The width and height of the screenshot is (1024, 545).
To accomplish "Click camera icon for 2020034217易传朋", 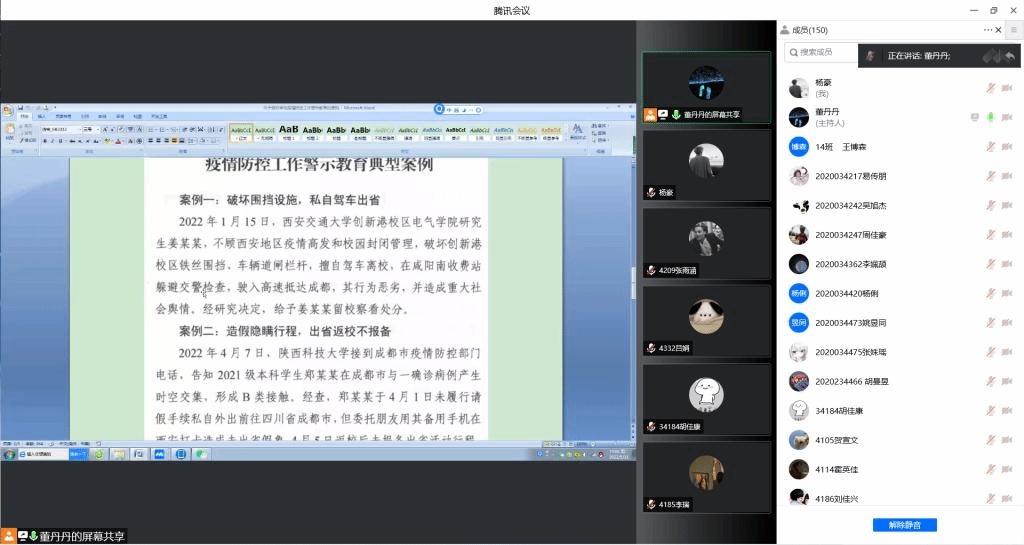I will click(1006, 176).
